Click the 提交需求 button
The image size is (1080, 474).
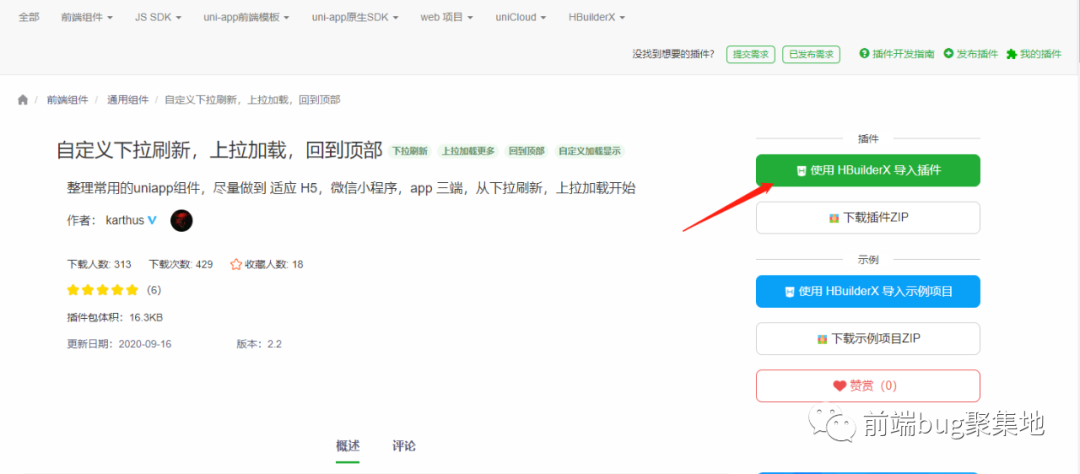751,54
